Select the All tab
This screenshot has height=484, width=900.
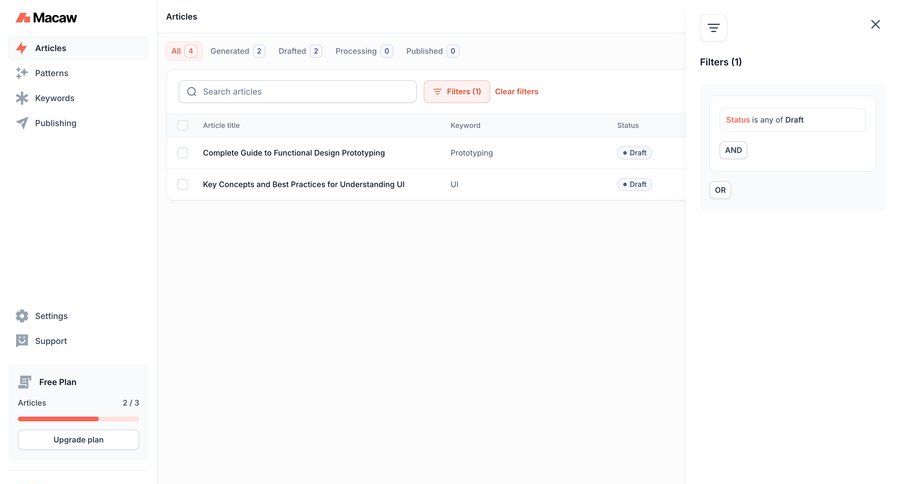coord(184,51)
